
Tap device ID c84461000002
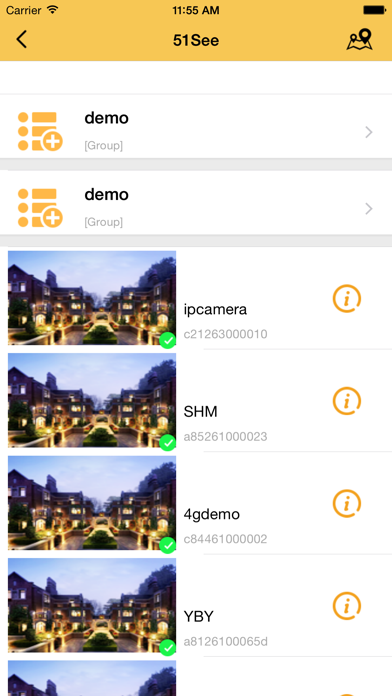pos(226,539)
